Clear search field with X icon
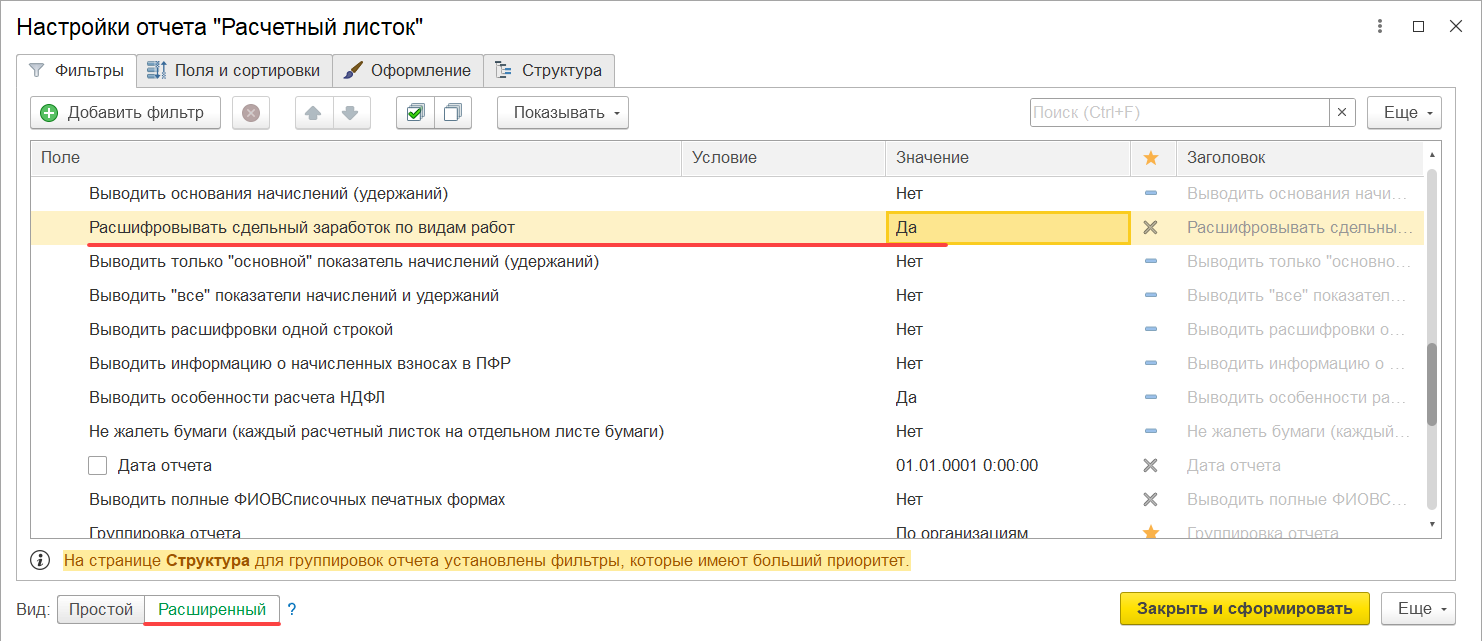1482x641 pixels. tap(1342, 113)
